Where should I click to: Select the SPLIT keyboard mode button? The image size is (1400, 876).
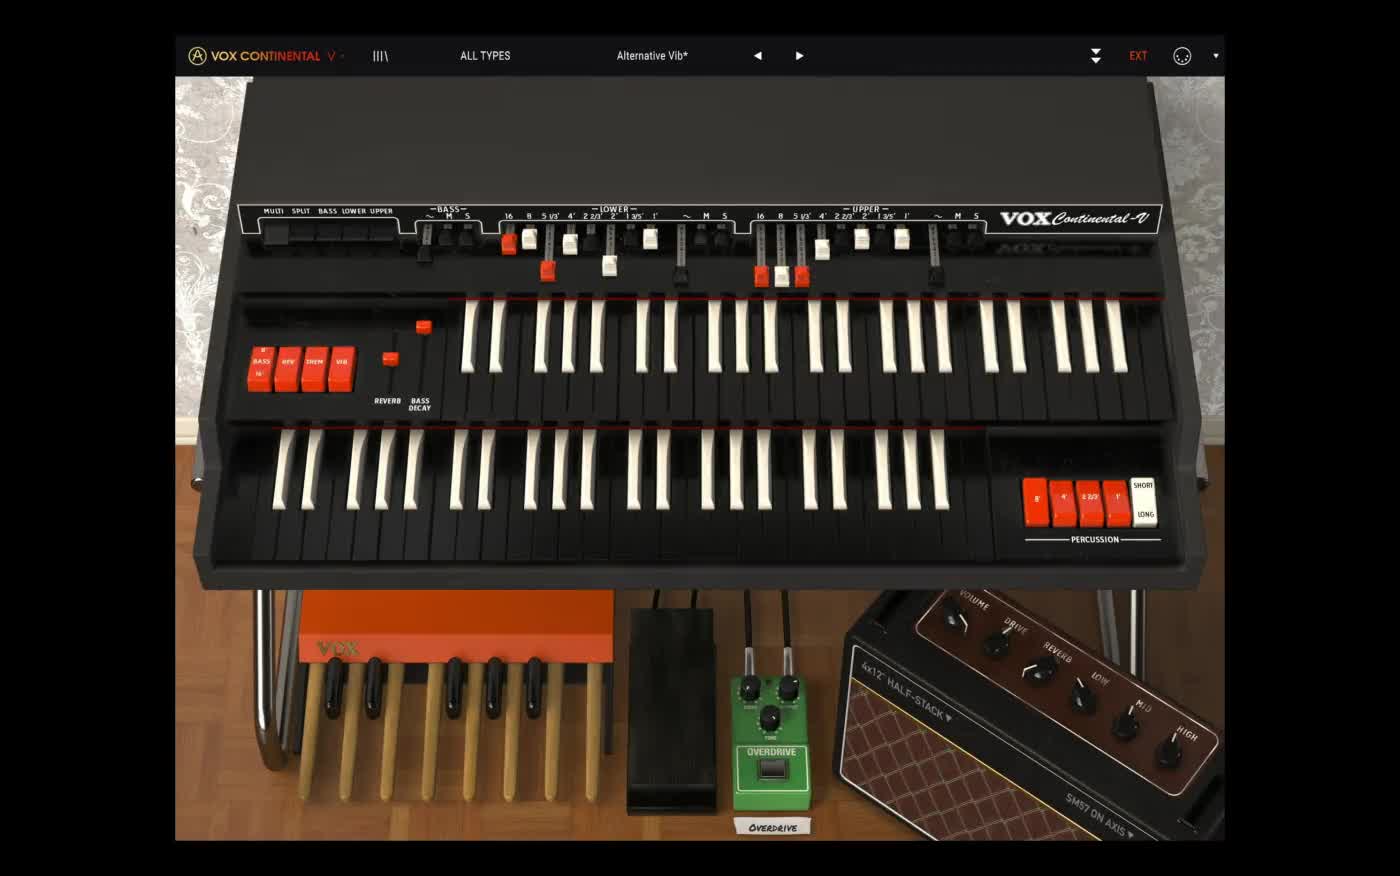pos(302,231)
